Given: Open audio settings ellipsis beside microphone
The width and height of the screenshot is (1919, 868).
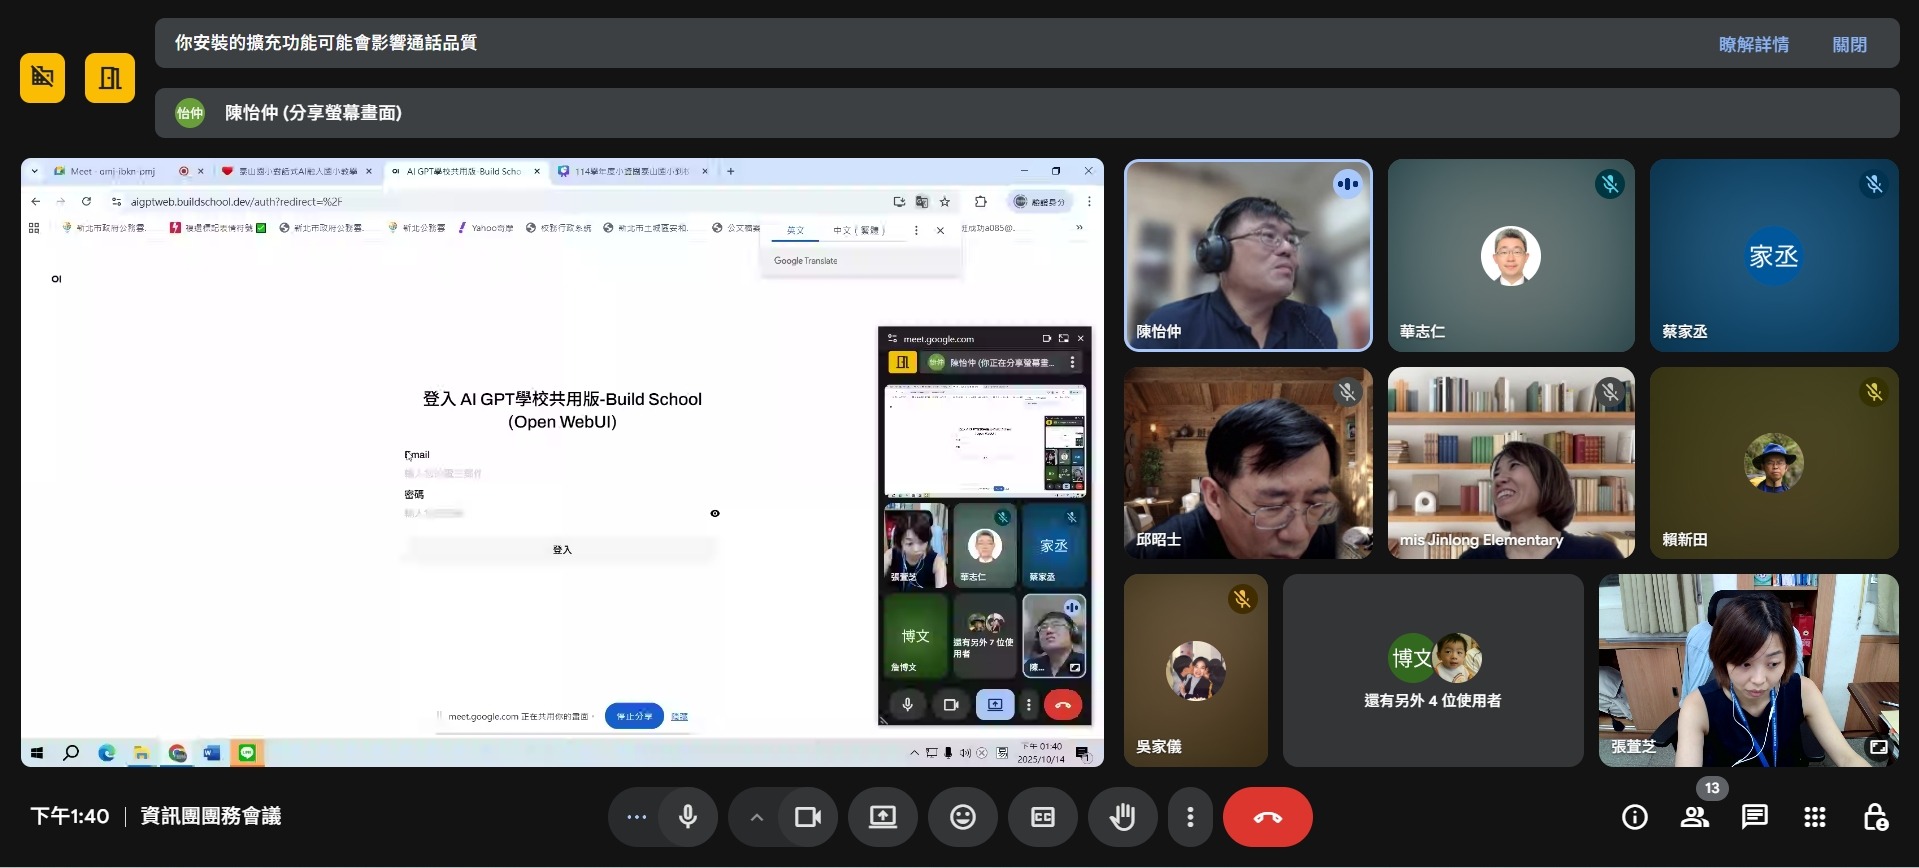Looking at the screenshot, I should coord(636,817).
